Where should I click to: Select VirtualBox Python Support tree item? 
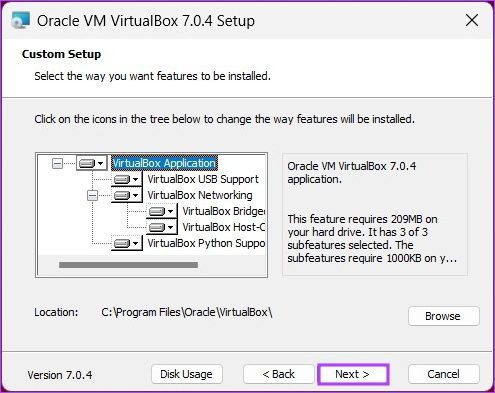click(206, 243)
